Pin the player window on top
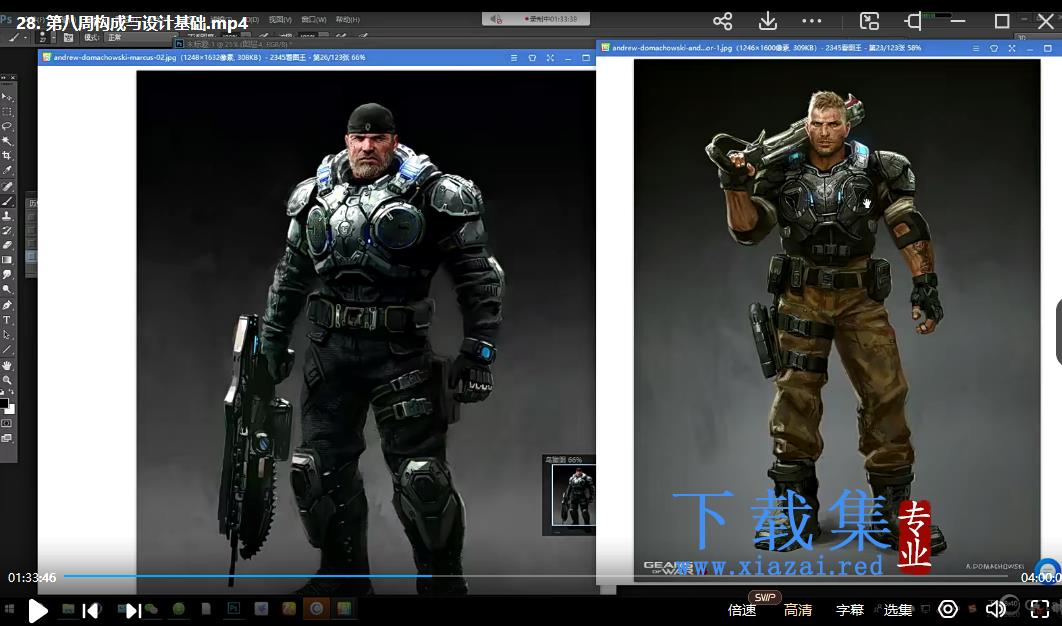 [913, 22]
